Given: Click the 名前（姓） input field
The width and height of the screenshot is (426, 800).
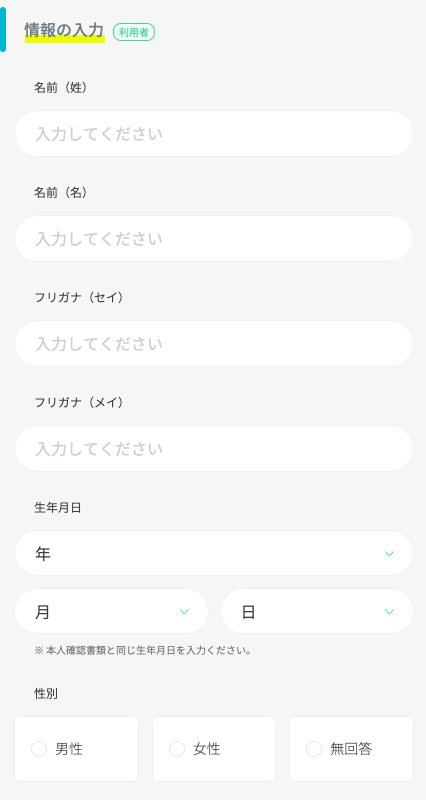Looking at the screenshot, I should (214, 134).
